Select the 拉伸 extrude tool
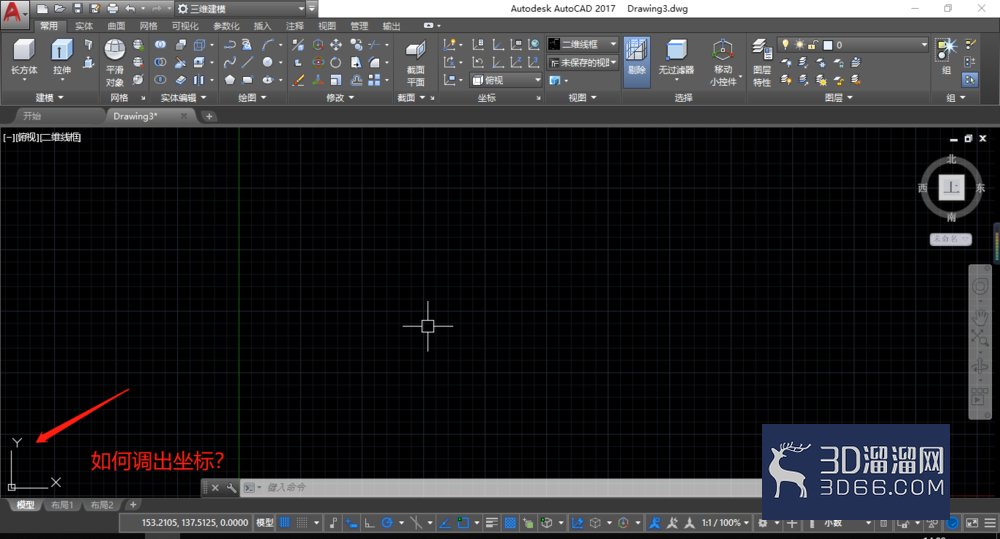Viewport: 1000px width, 539px height. tap(62, 57)
